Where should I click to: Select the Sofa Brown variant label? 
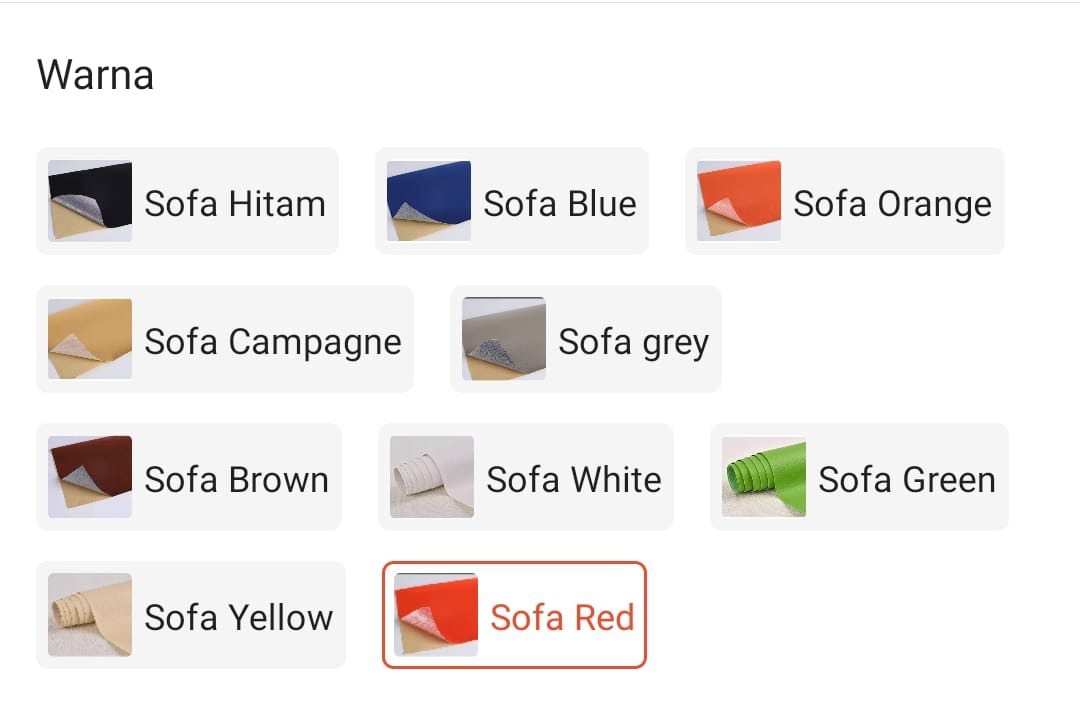coord(237,479)
